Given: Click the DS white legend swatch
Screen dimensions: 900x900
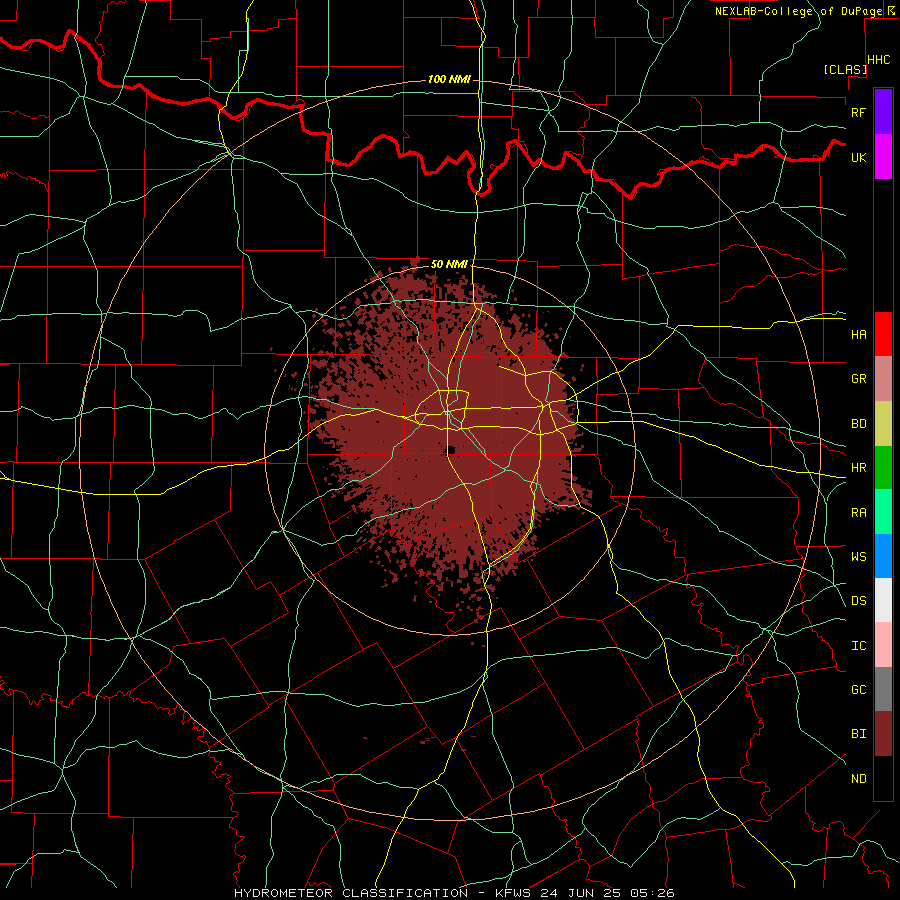Looking at the screenshot, I should (883, 600).
